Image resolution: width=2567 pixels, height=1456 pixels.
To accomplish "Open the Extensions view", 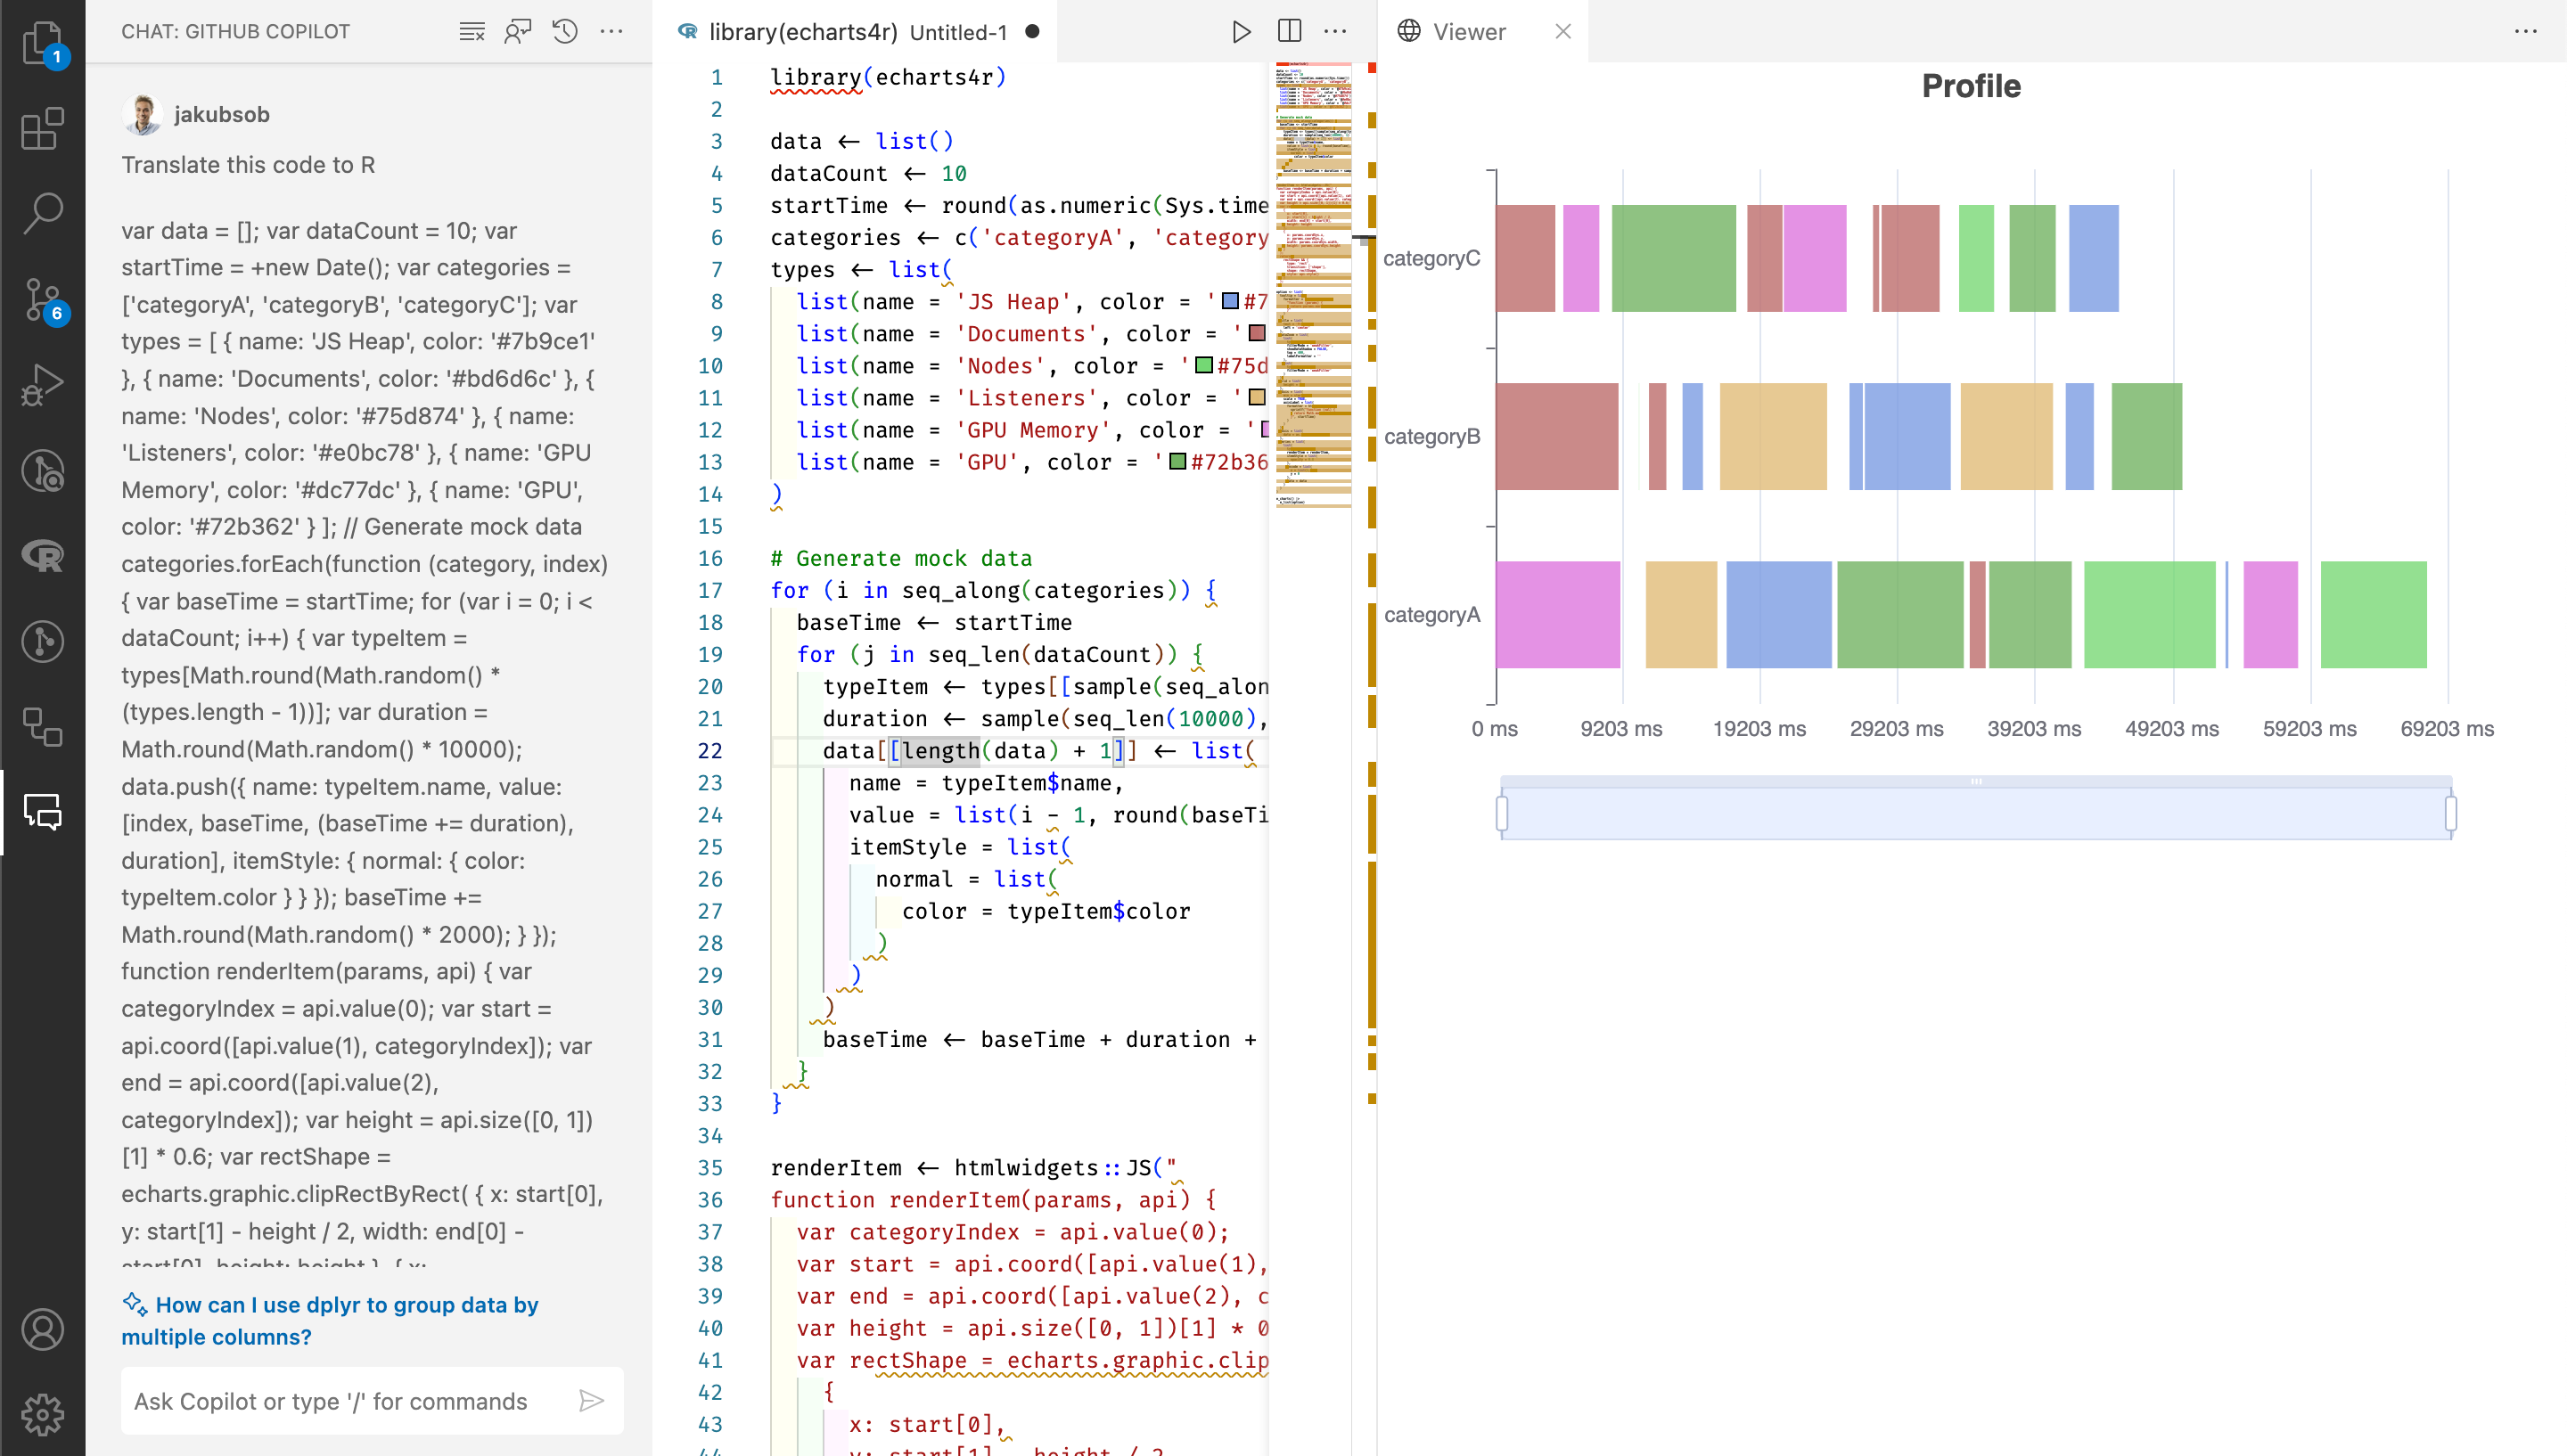I will (x=42, y=128).
